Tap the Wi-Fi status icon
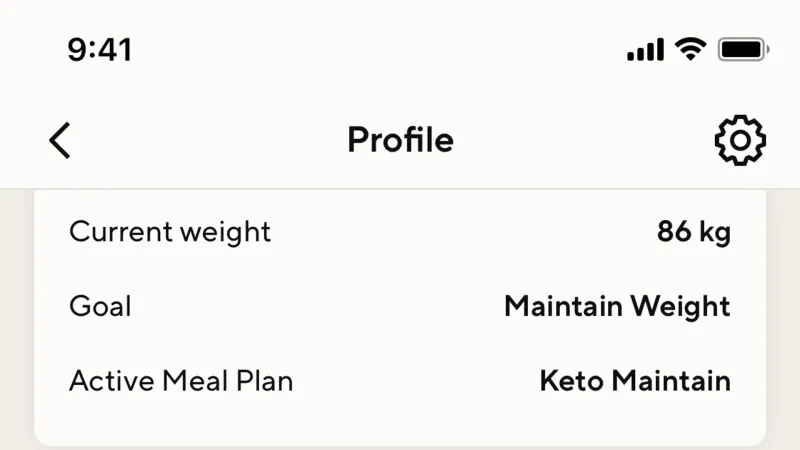The width and height of the screenshot is (800, 450). click(x=690, y=49)
